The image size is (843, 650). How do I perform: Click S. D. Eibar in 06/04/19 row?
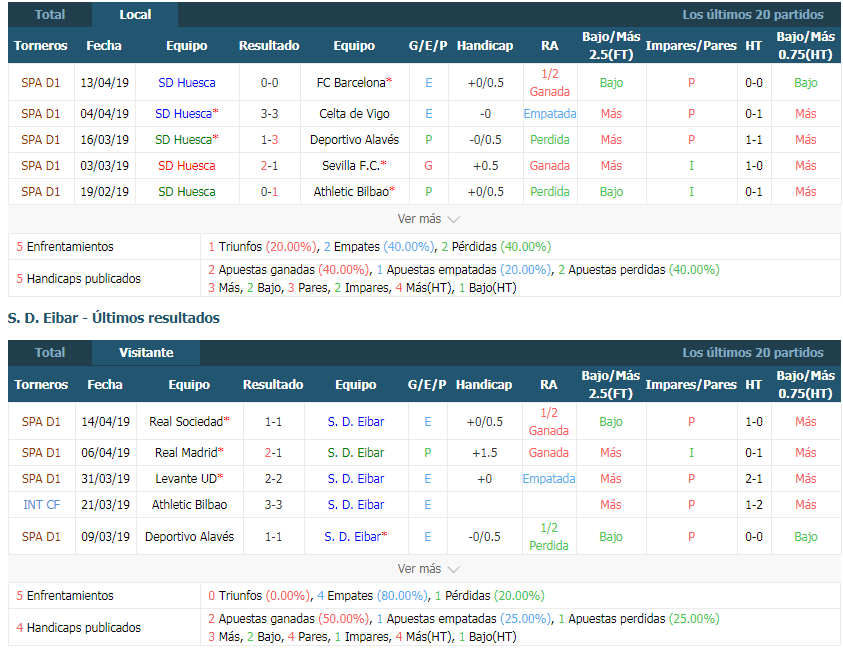356,453
